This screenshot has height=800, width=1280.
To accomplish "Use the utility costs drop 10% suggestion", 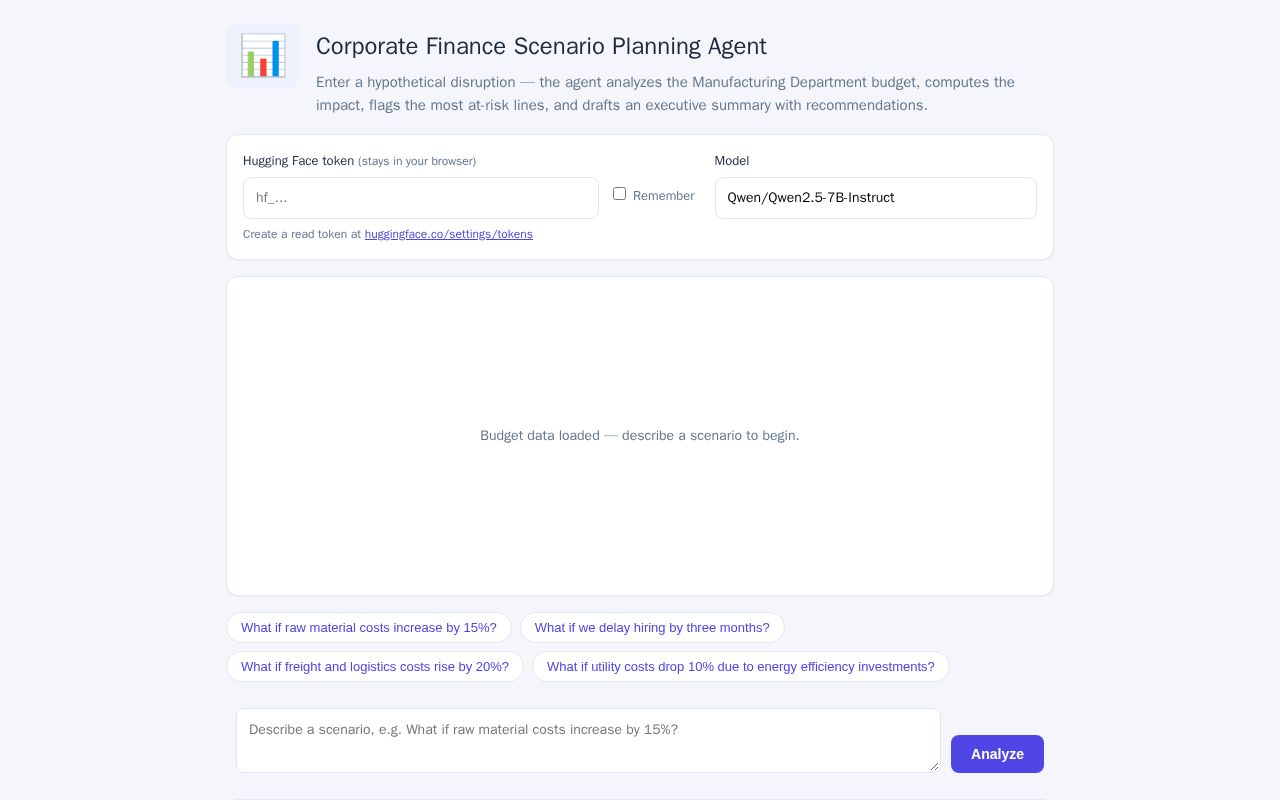I will [x=741, y=667].
